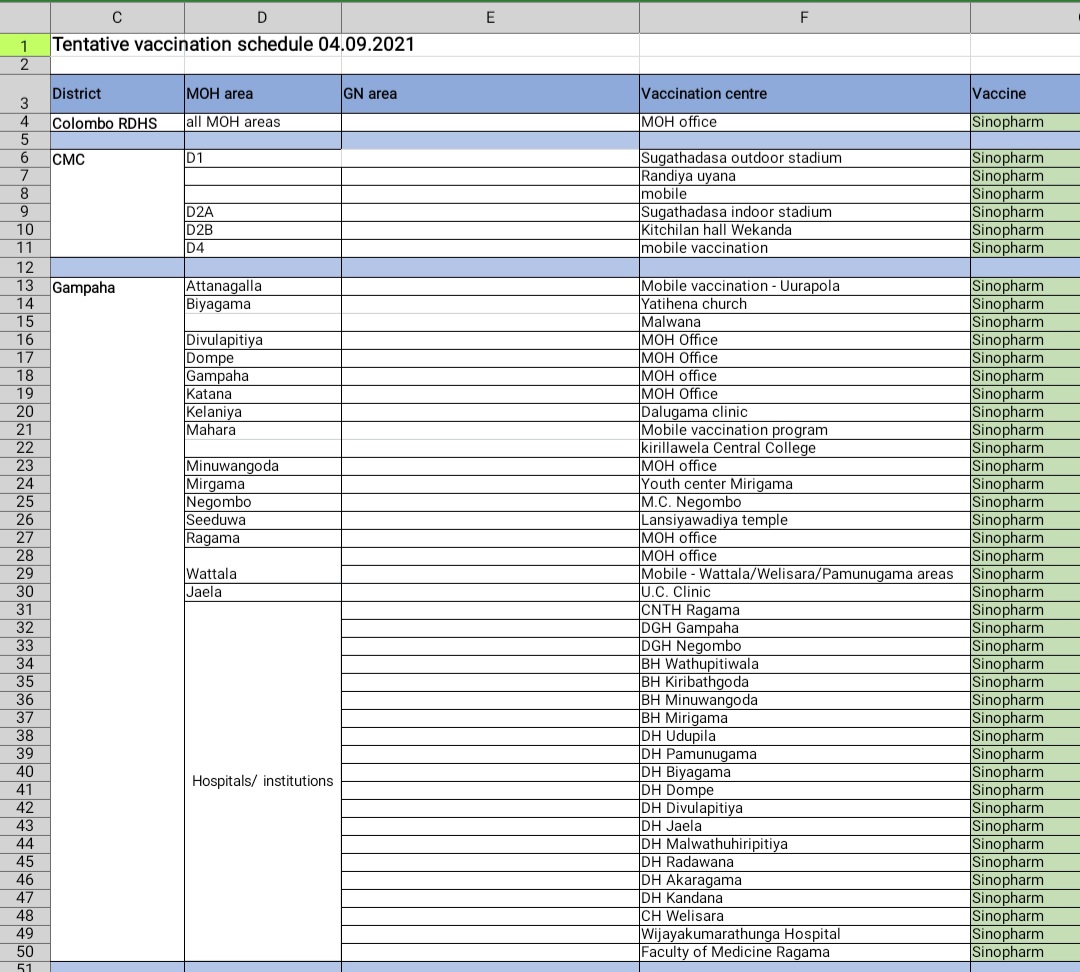Click 'M.C. Negombo' cell

coord(804,502)
